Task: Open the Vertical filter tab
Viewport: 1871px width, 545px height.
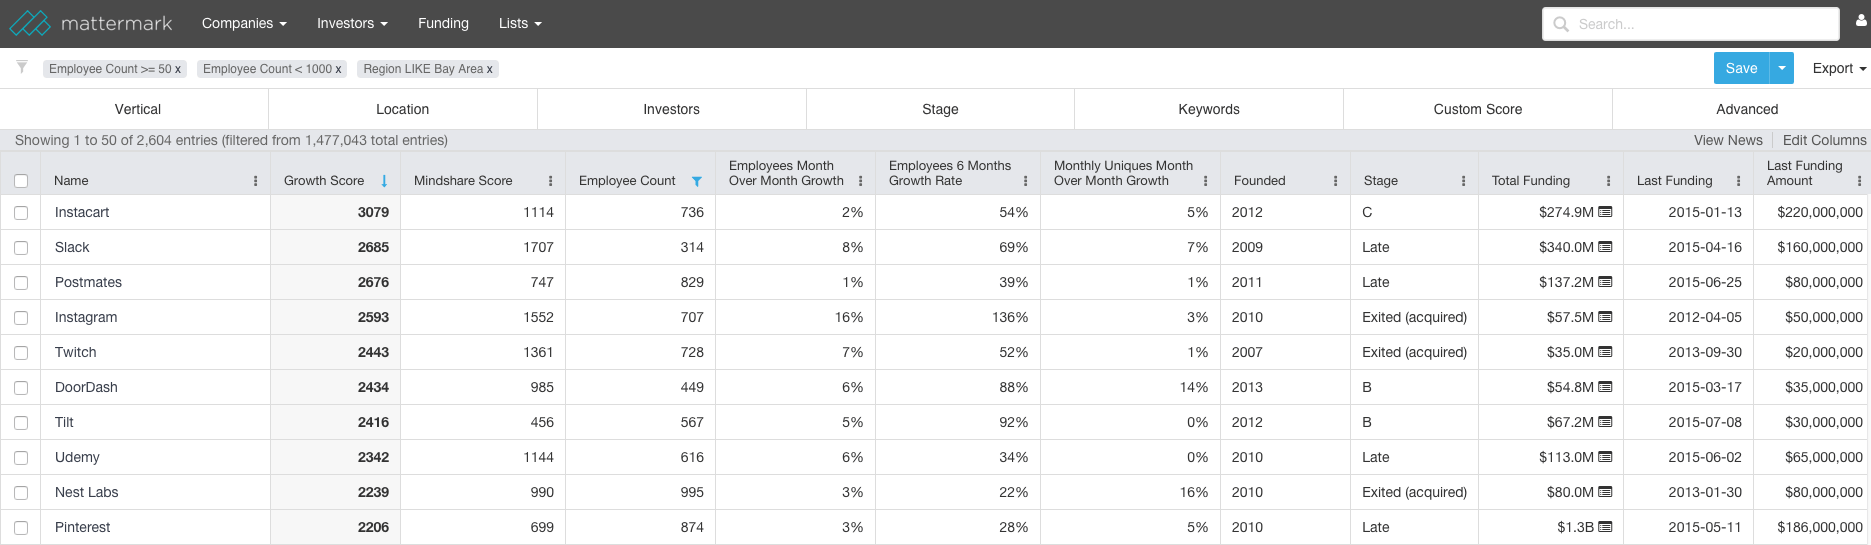Action: coord(135,109)
